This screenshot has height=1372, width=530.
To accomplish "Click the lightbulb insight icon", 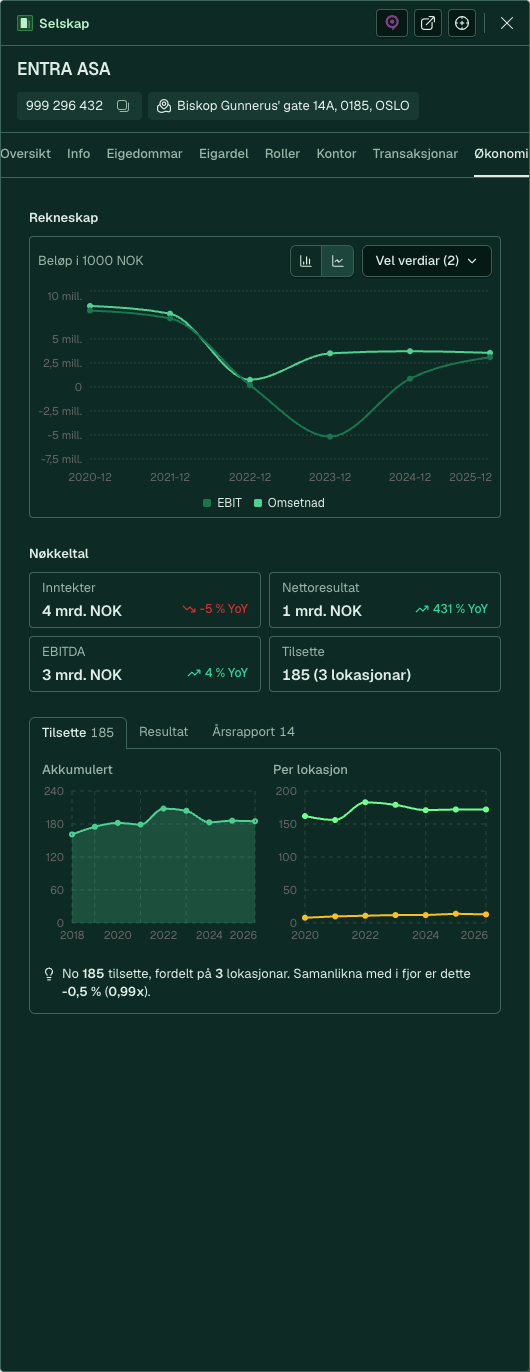I will (x=49, y=973).
